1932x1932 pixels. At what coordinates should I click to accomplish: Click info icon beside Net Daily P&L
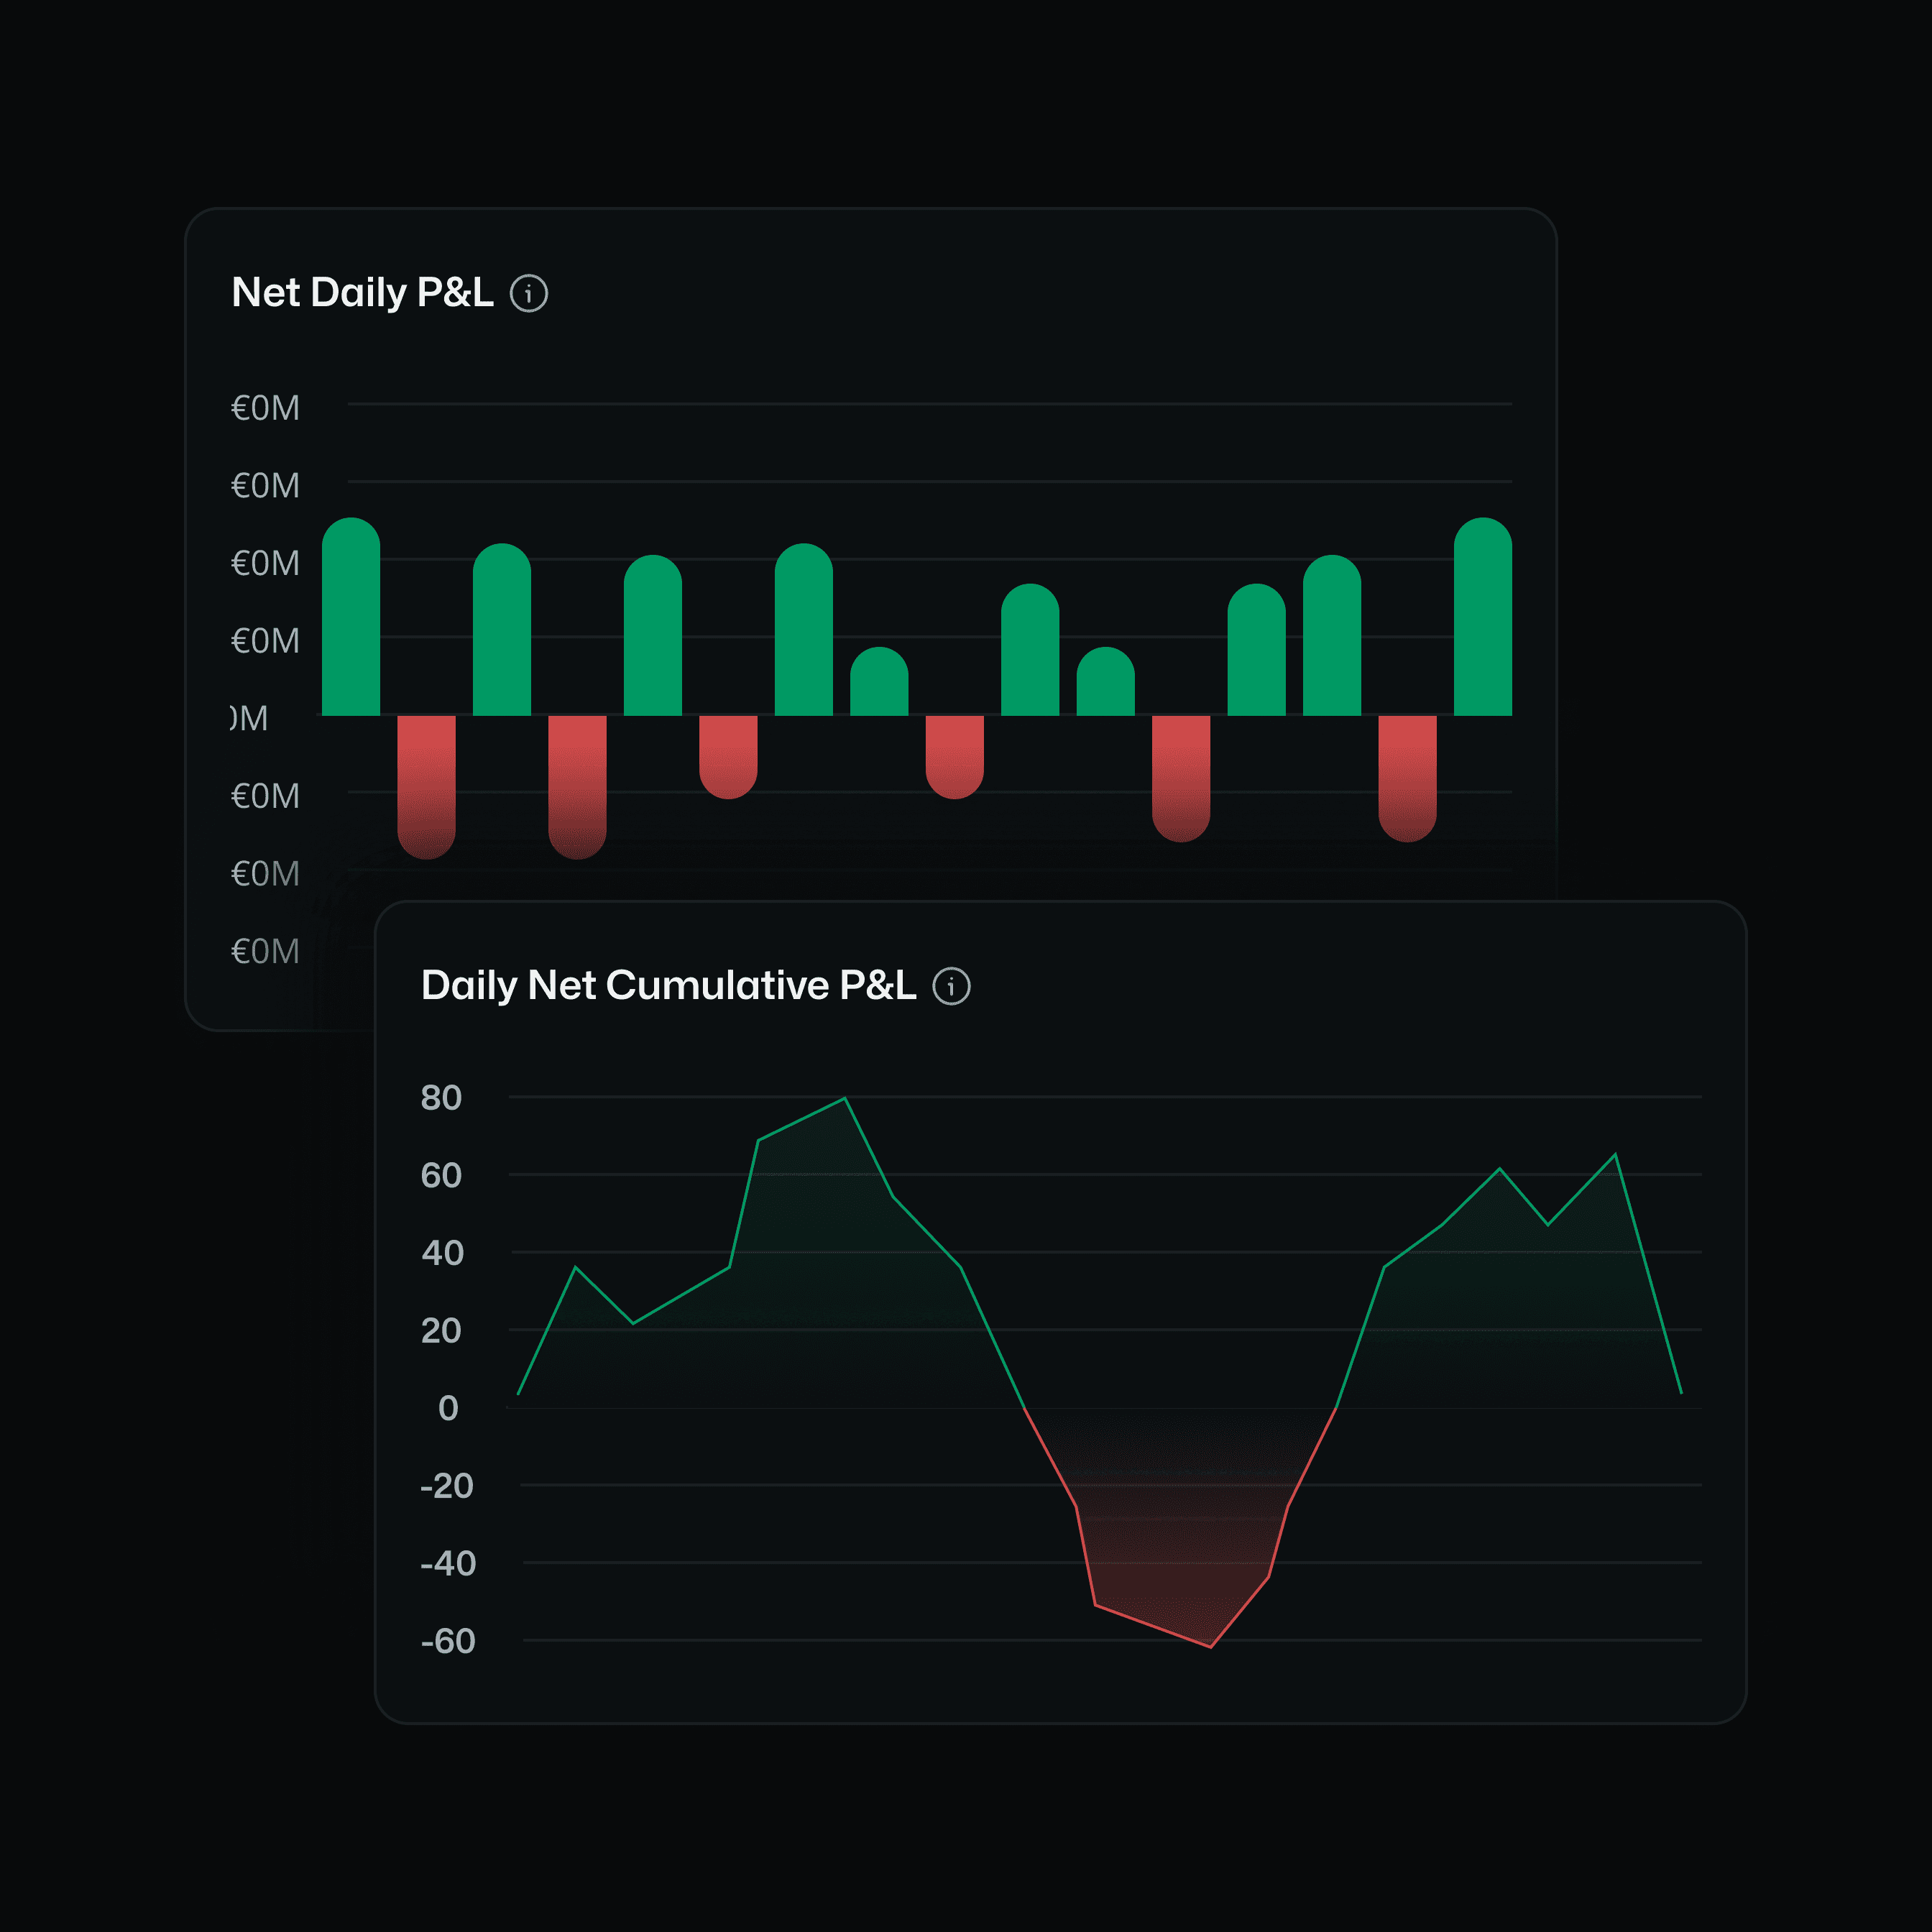[x=529, y=293]
